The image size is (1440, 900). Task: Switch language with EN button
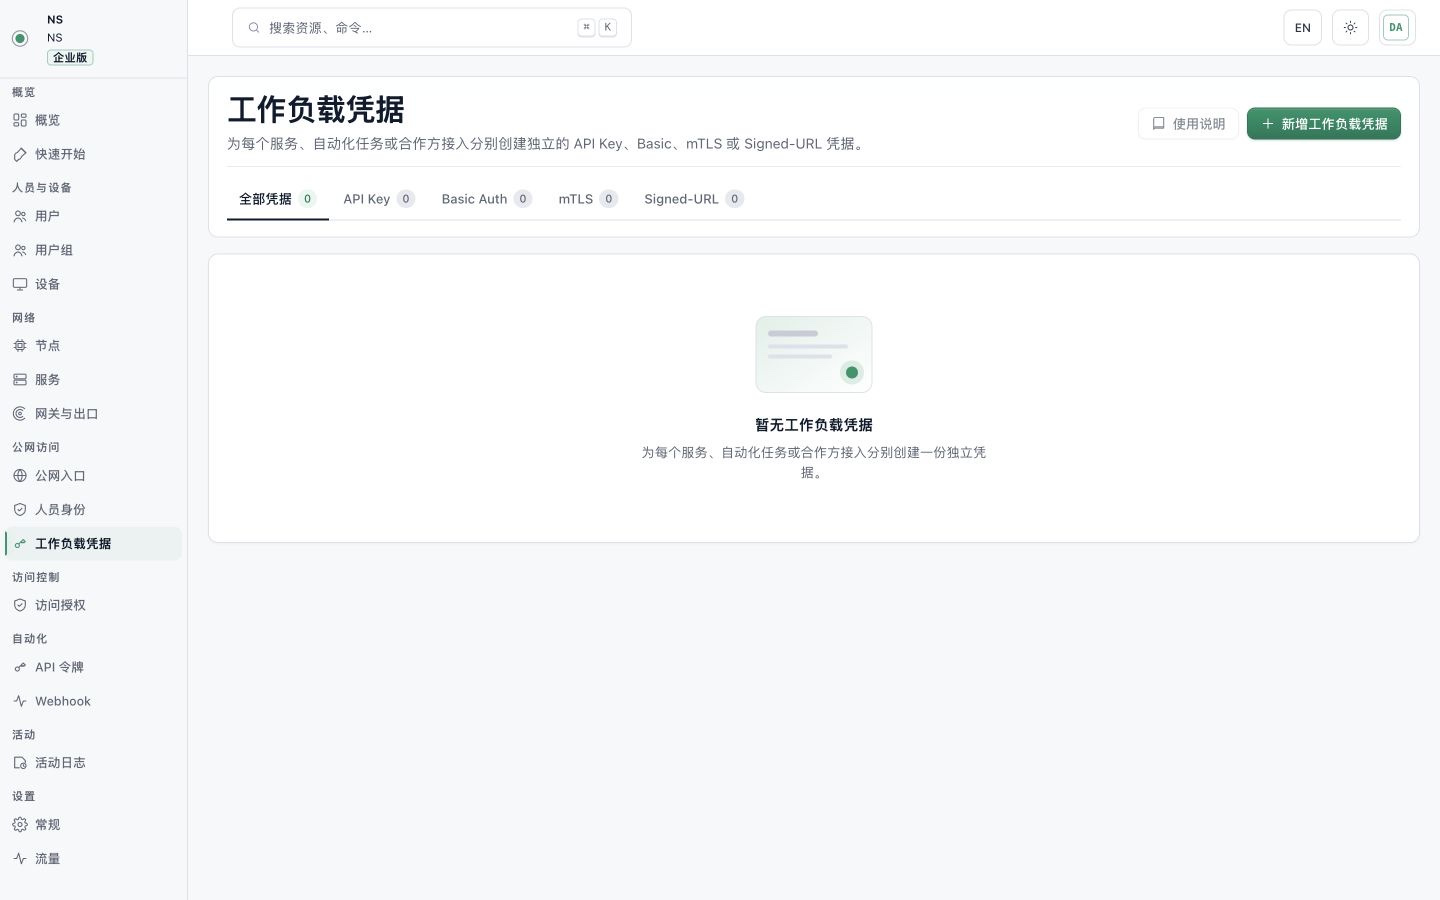click(1302, 28)
